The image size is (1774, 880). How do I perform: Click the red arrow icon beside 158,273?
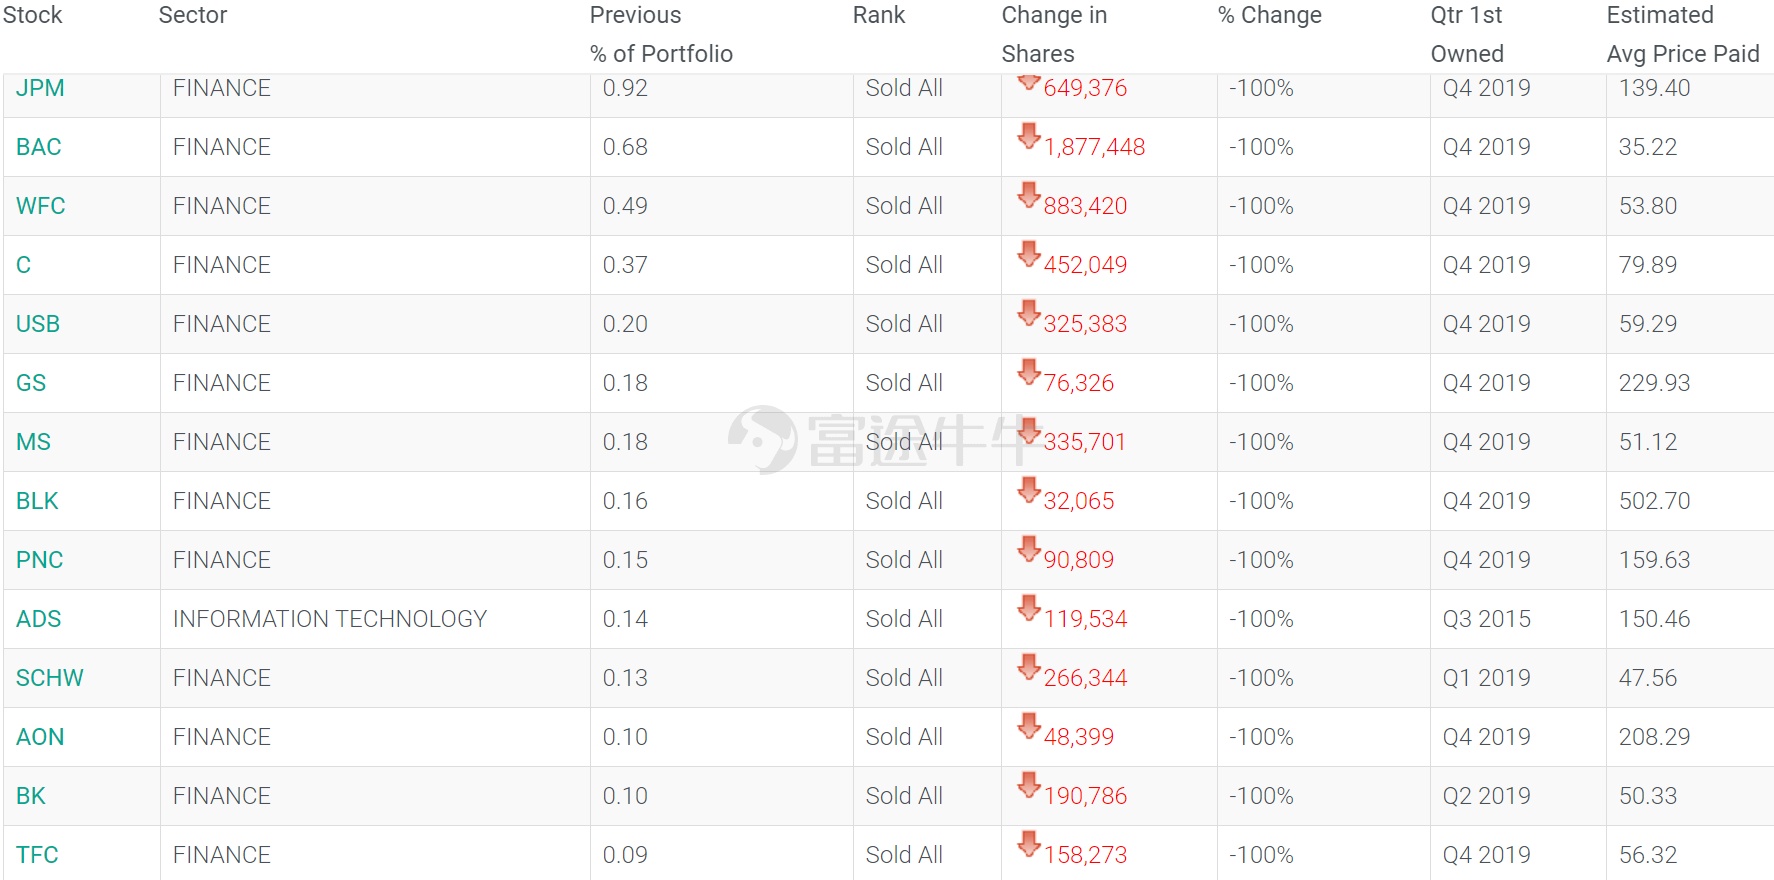1029,844
